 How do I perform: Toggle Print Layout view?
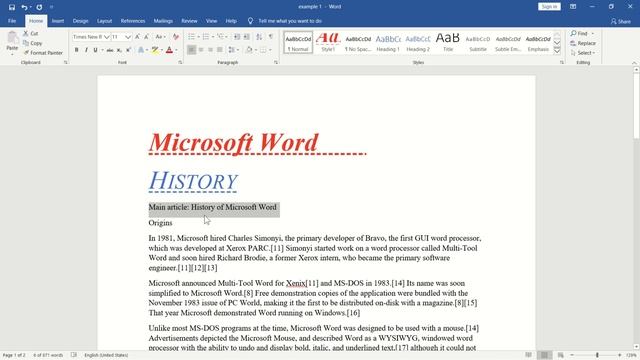(x=544, y=355)
